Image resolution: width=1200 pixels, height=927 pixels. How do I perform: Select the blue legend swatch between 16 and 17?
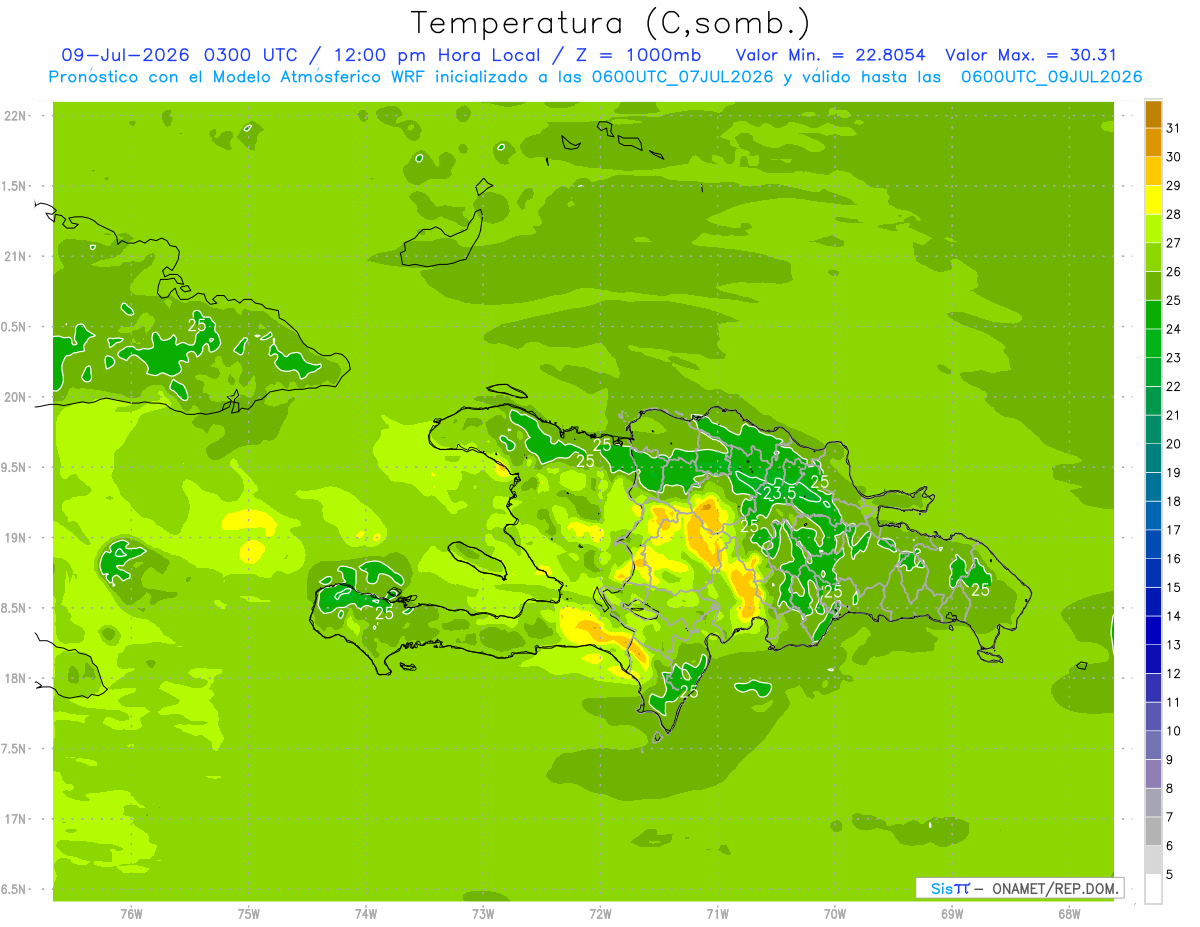pos(1153,545)
